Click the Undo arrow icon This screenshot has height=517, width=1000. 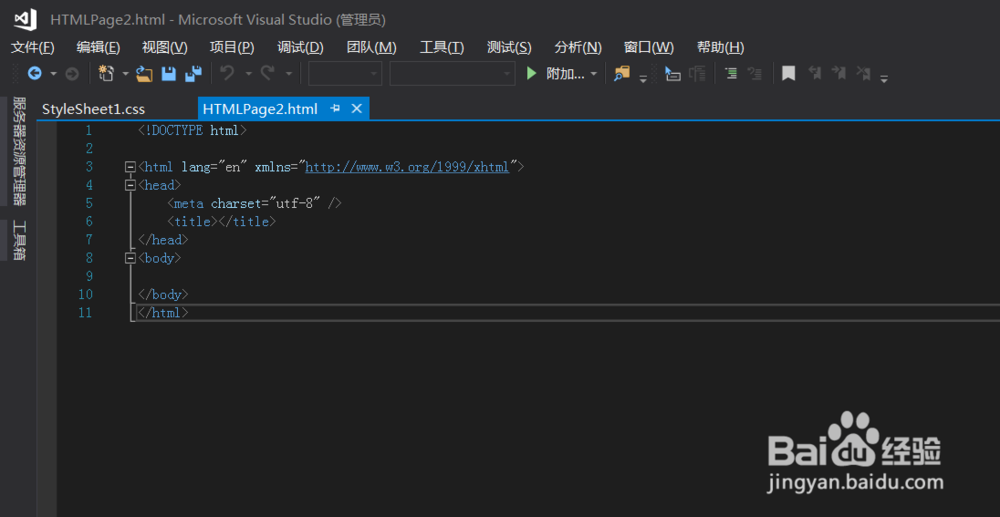tap(227, 73)
